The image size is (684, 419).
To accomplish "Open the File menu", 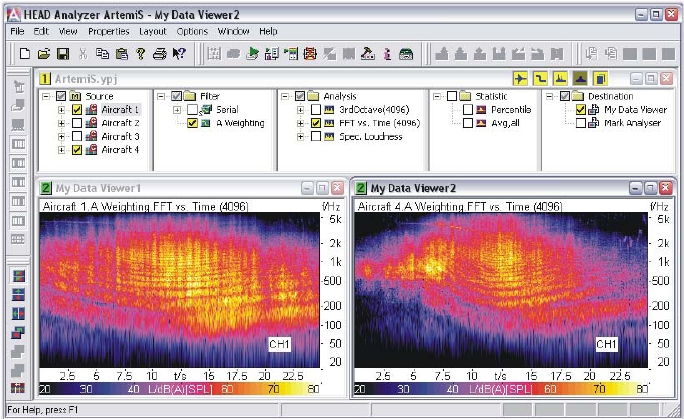I will click(17, 31).
